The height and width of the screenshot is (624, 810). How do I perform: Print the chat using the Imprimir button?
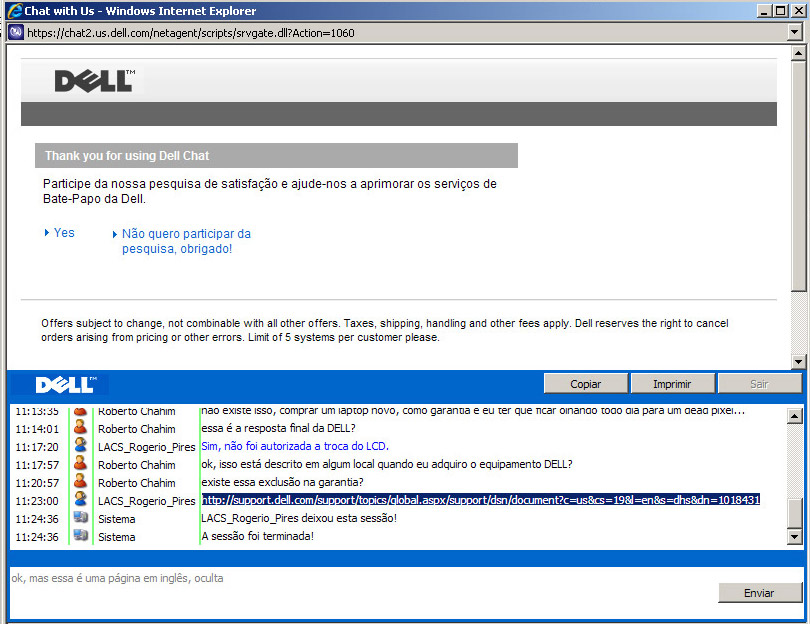click(x=672, y=384)
